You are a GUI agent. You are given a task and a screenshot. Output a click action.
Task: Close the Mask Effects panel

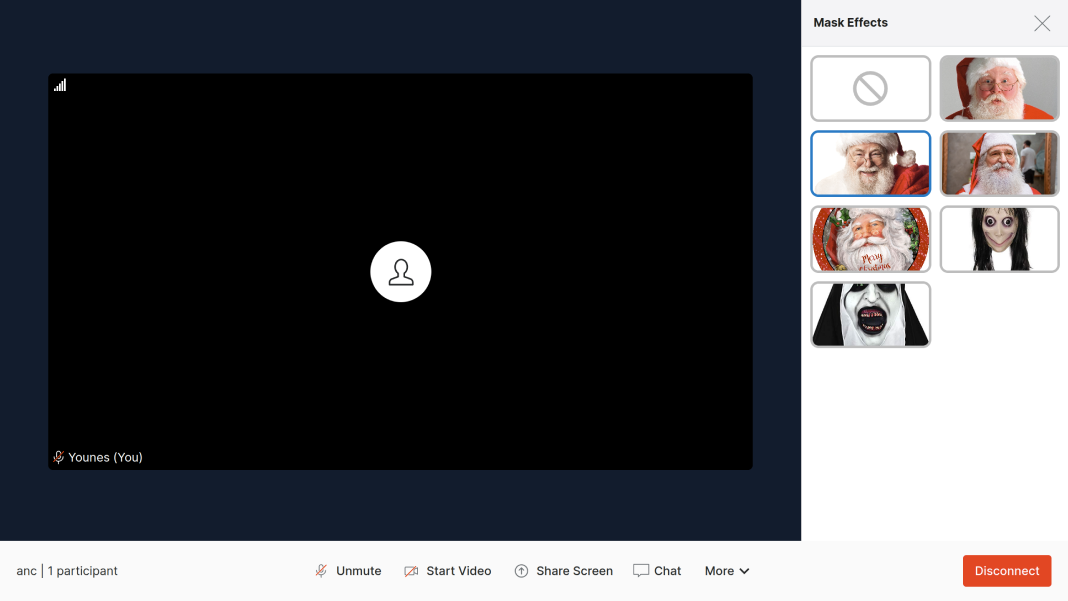pos(1041,23)
